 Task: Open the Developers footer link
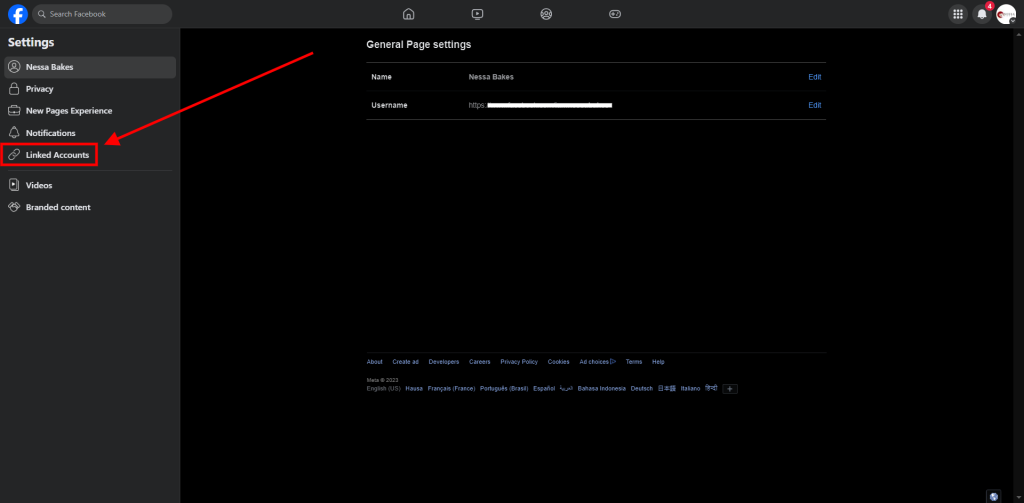[444, 362]
